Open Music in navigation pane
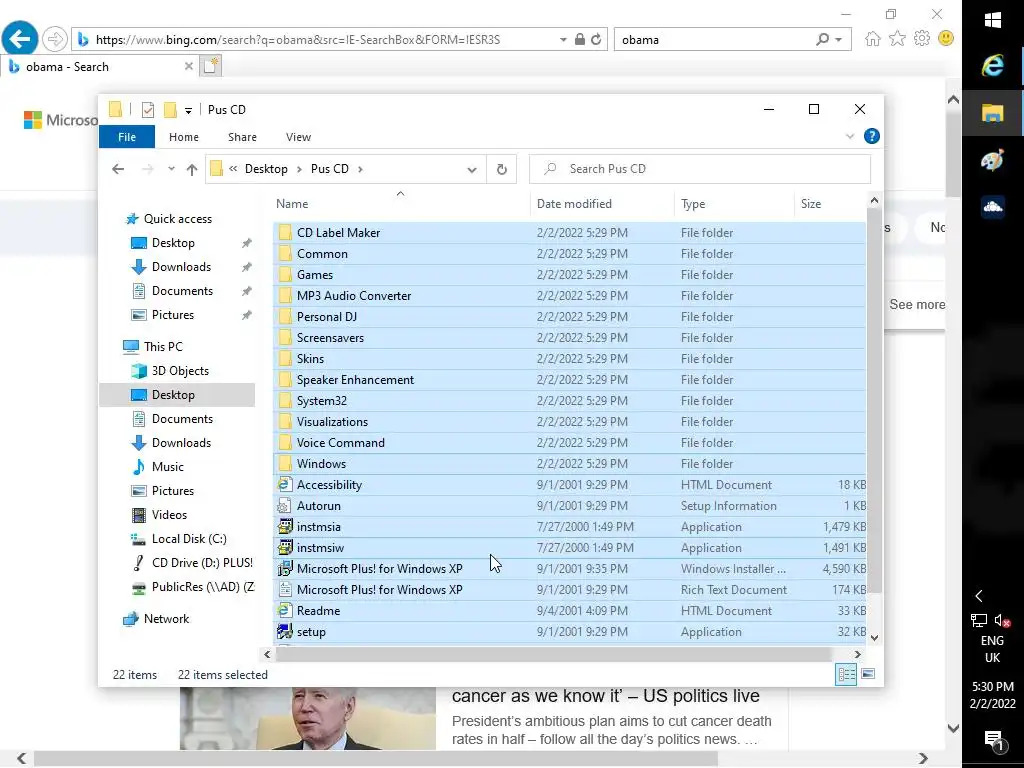Viewport: 1024px width, 768px height. 168,467
